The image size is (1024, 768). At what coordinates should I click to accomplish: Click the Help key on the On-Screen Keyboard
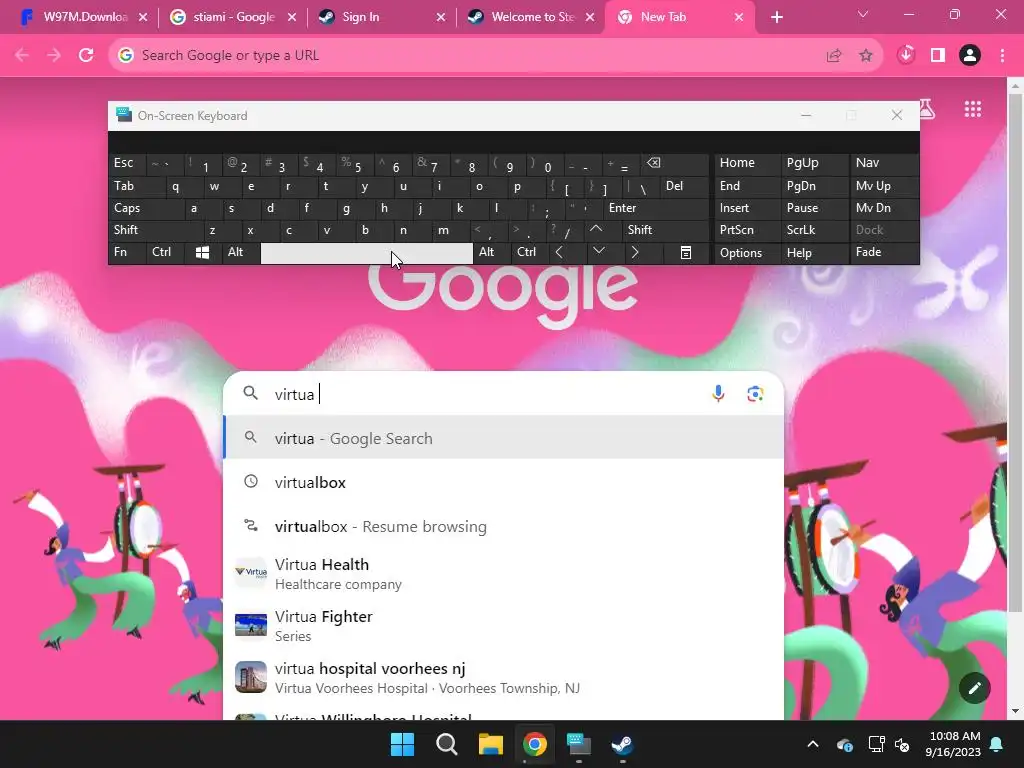814,253
